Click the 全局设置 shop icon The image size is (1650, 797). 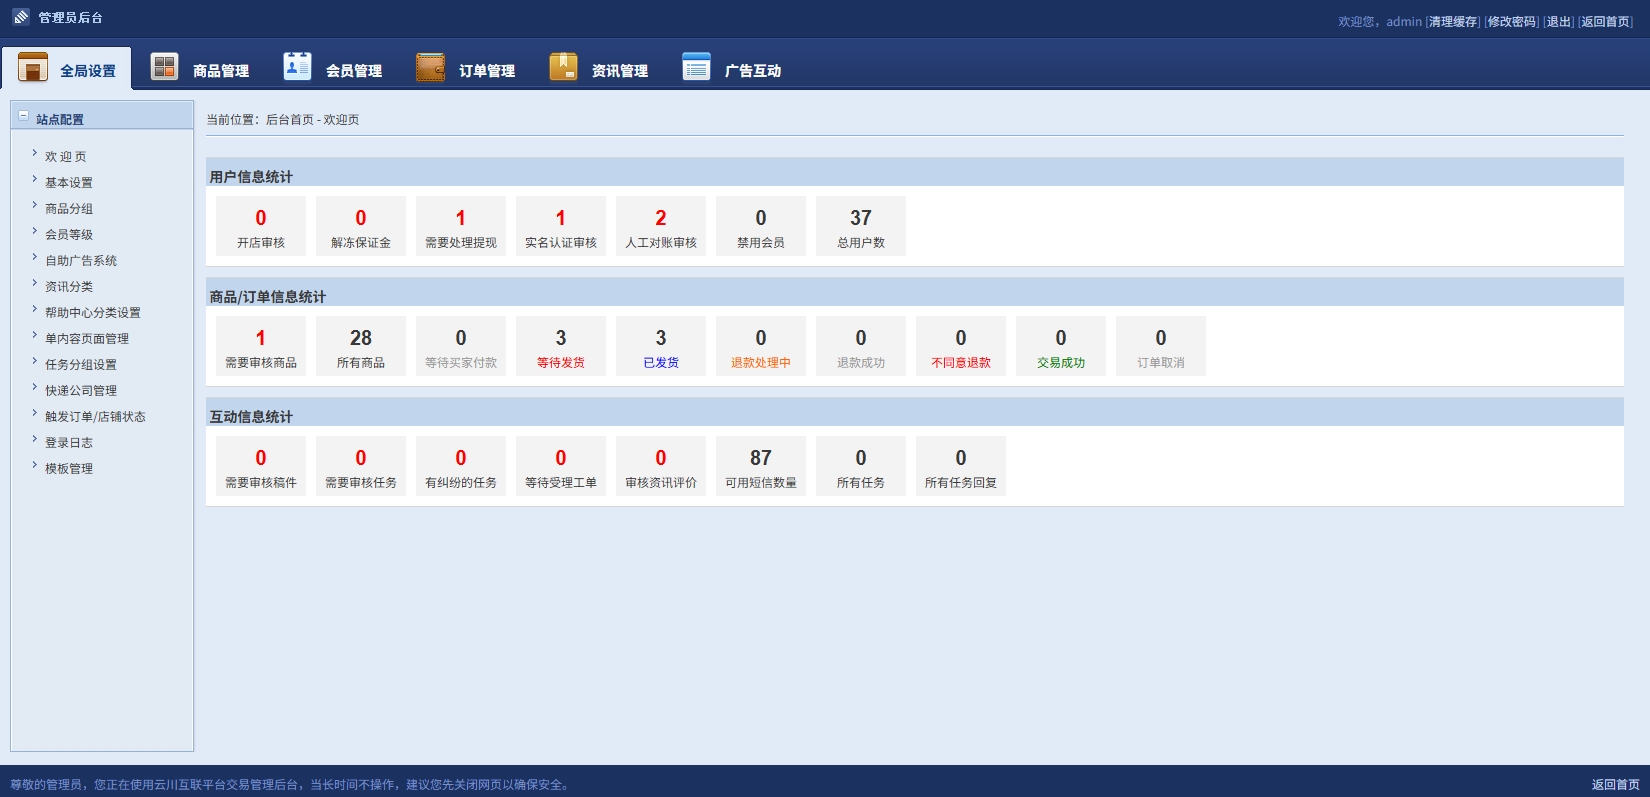(x=33, y=67)
